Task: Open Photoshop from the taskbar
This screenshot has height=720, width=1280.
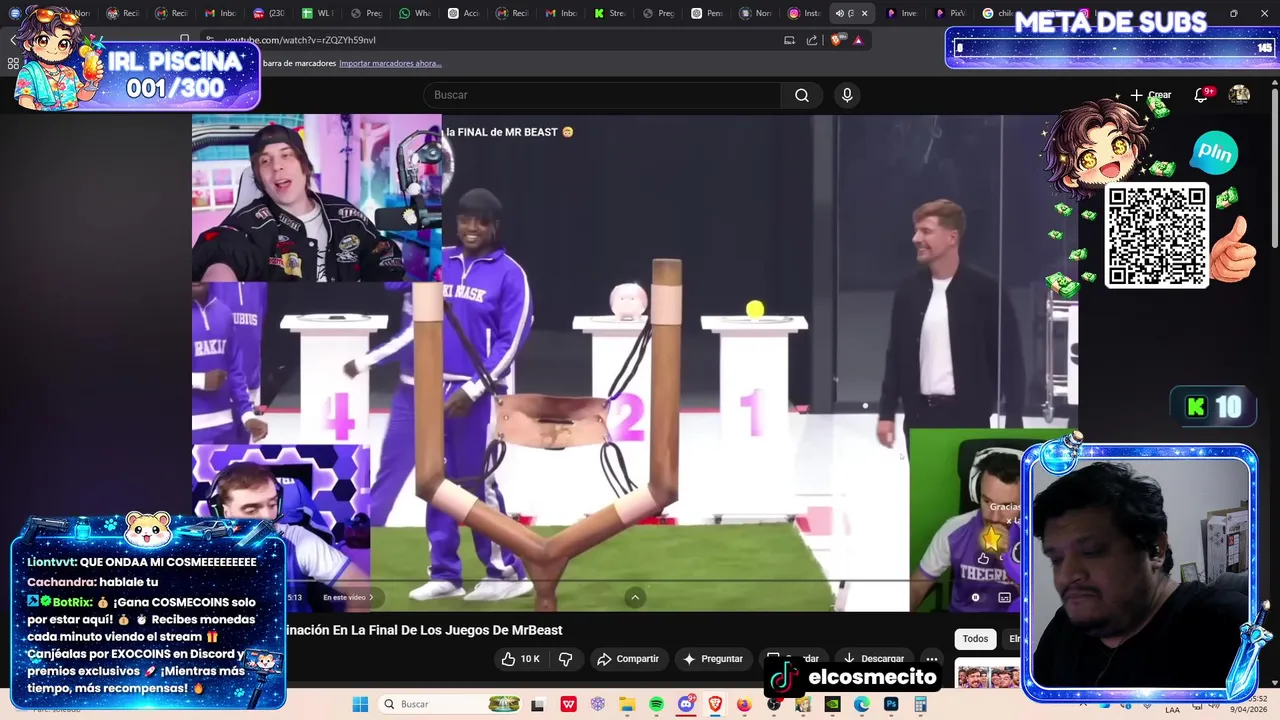Action: click(x=891, y=704)
